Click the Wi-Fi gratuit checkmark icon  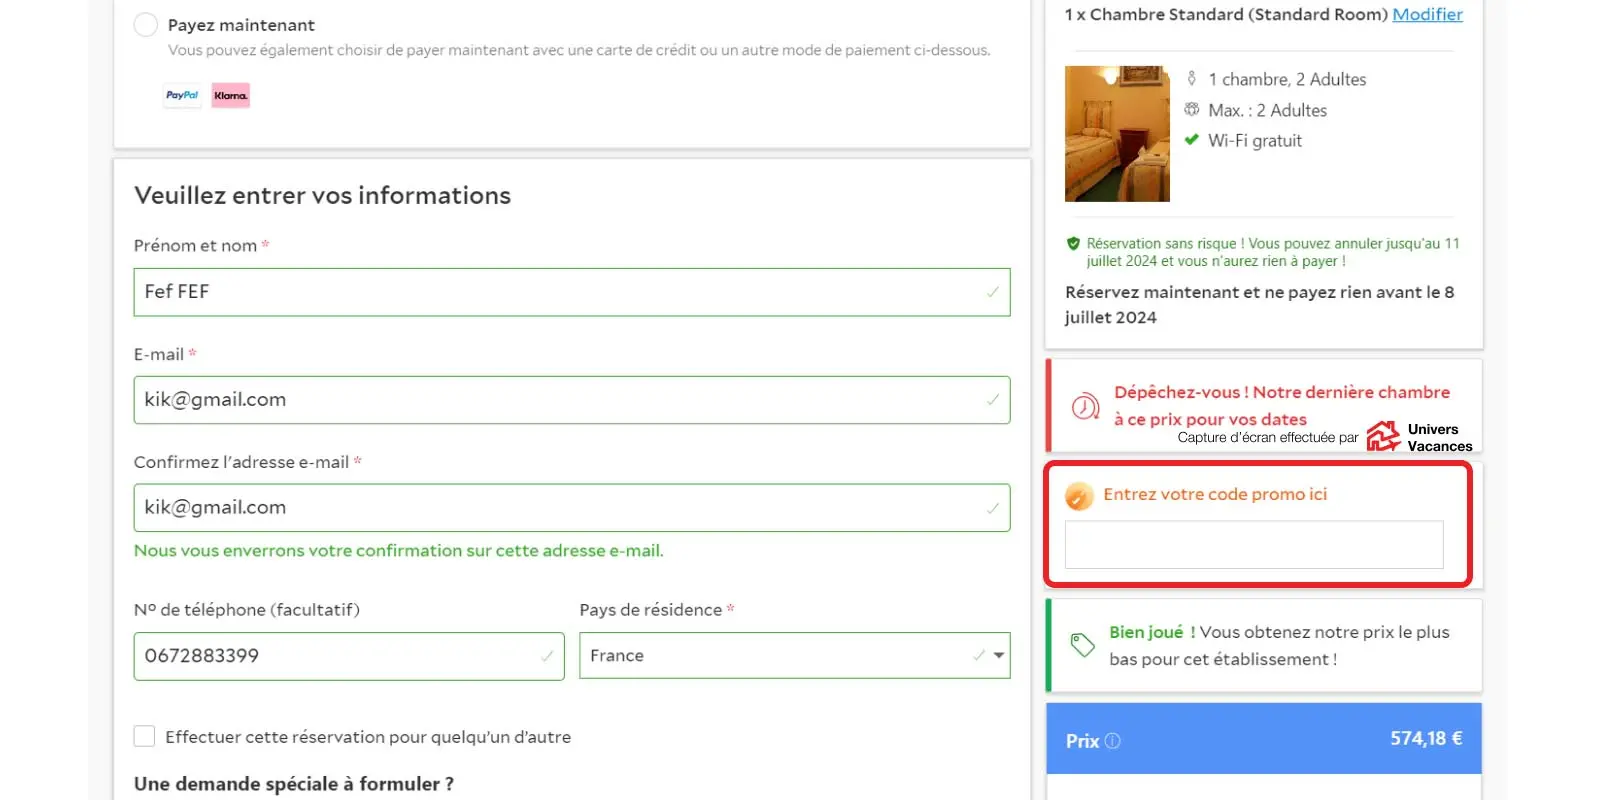click(1191, 140)
